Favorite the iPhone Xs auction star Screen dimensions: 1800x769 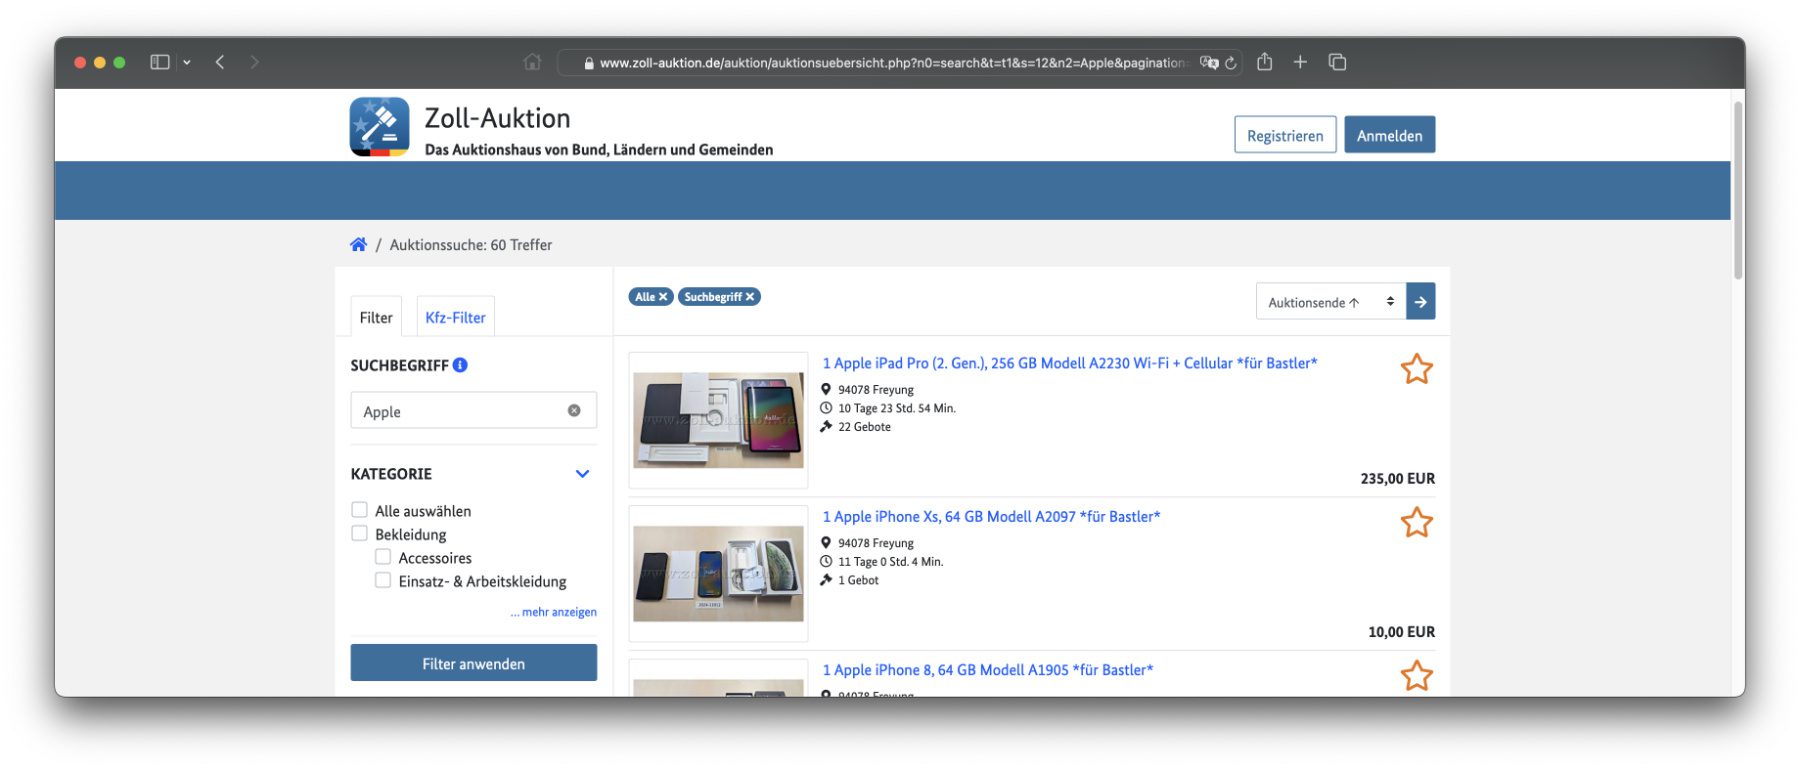click(1416, 522)
